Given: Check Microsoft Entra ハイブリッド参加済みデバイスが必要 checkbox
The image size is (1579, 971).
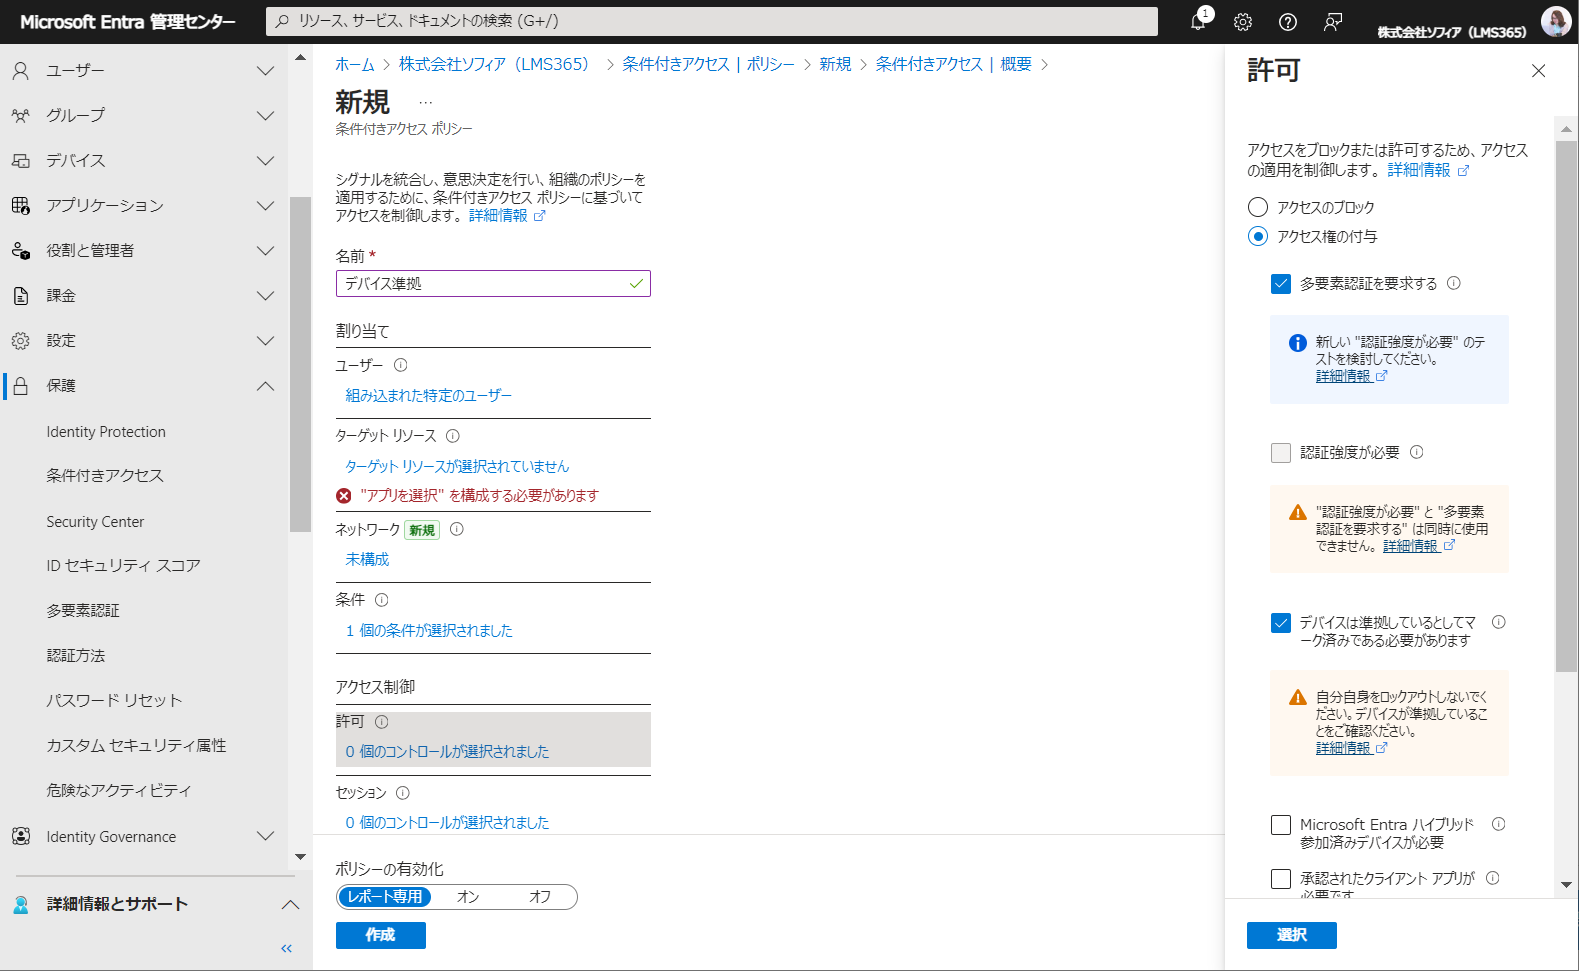Looking at the screenshot, I should click(1281, 825).
